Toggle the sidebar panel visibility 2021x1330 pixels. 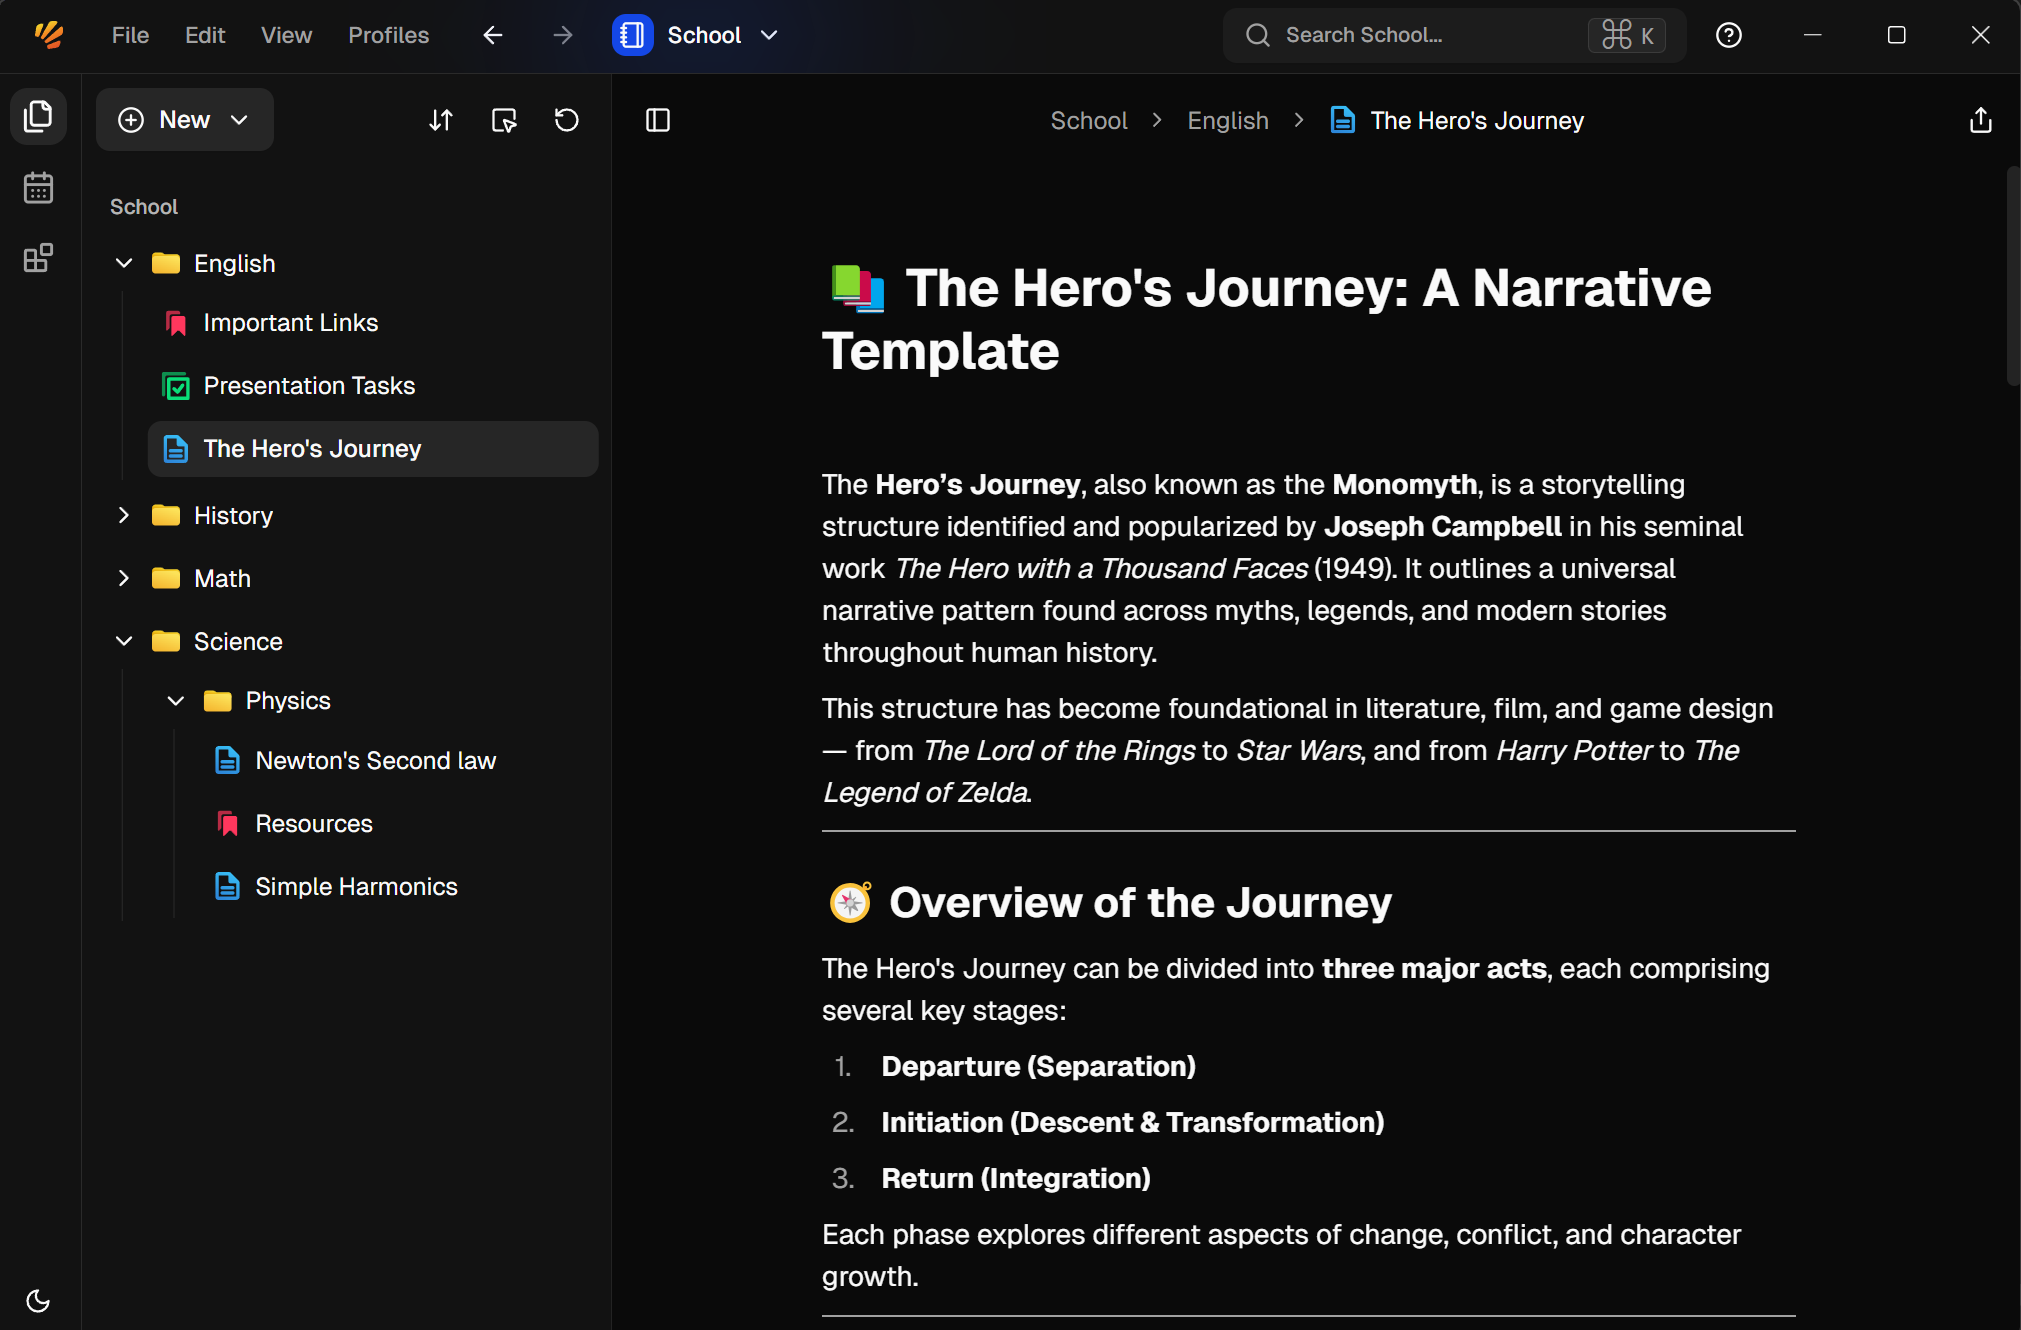pos(658,120)
